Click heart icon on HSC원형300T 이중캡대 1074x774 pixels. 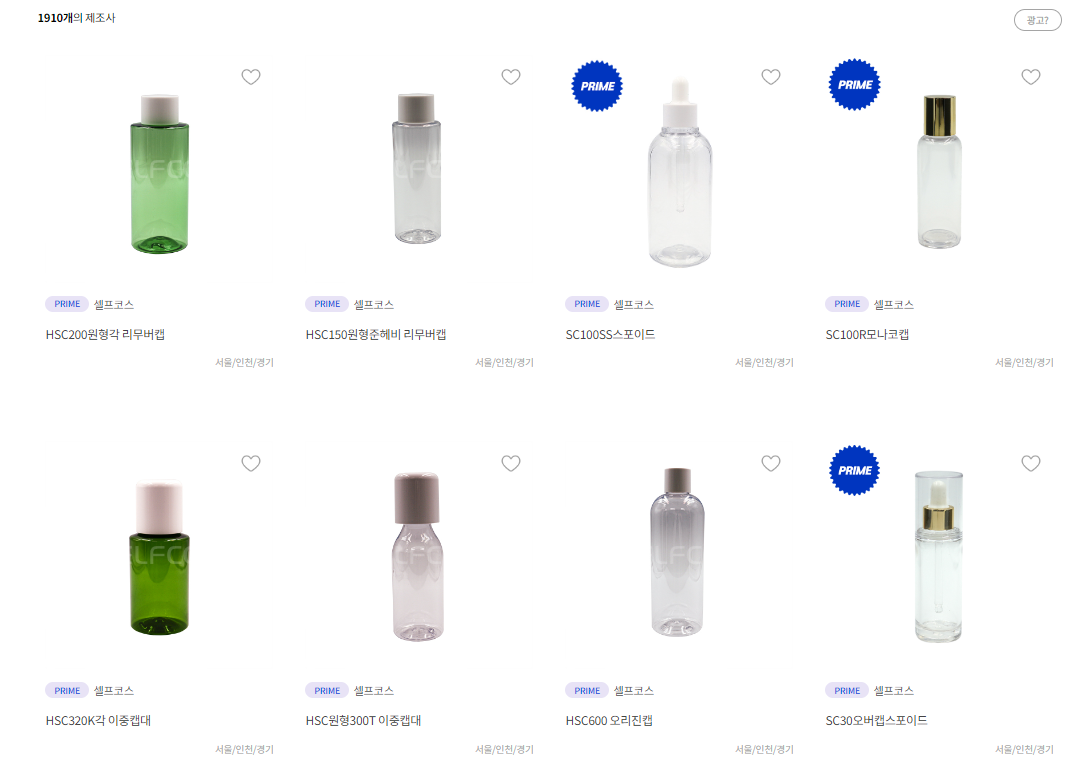click(x=511, y=464)
